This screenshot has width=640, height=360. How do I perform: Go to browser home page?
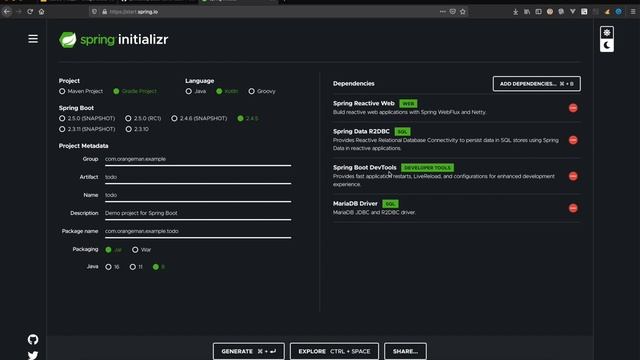point(41,11)
